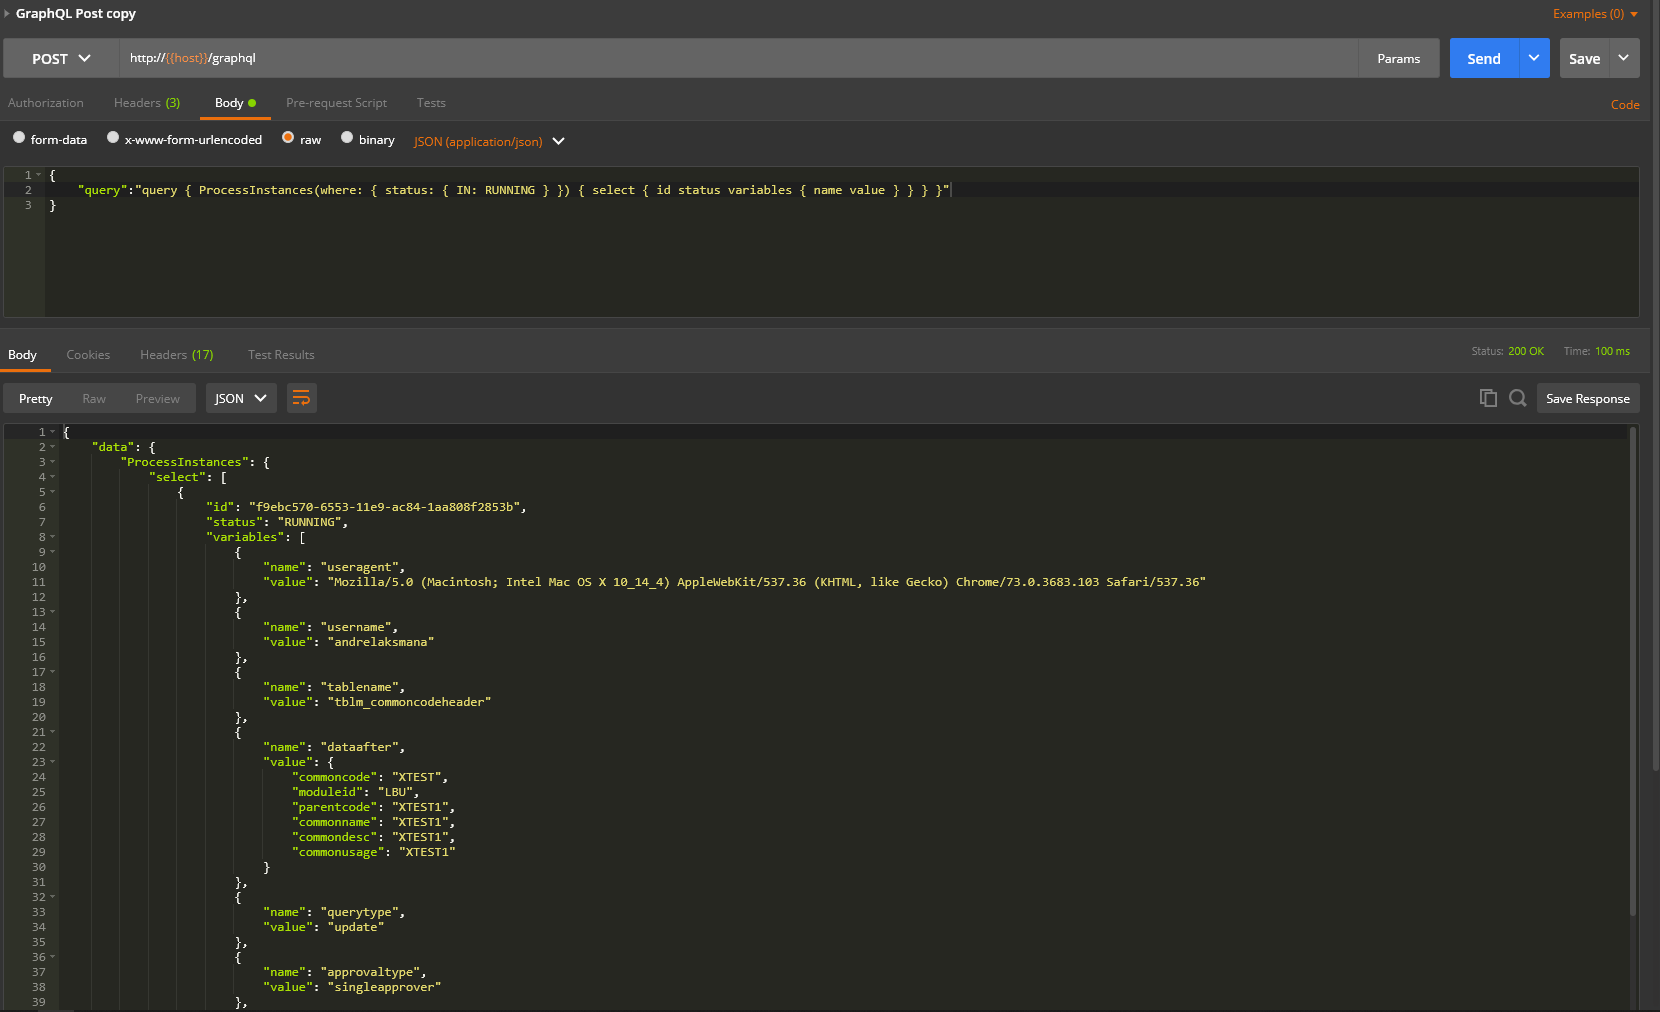1660x1012 pixels.
Task: Open the POST method dropdown
Action: pyautogui.click(x=61, y=58)
